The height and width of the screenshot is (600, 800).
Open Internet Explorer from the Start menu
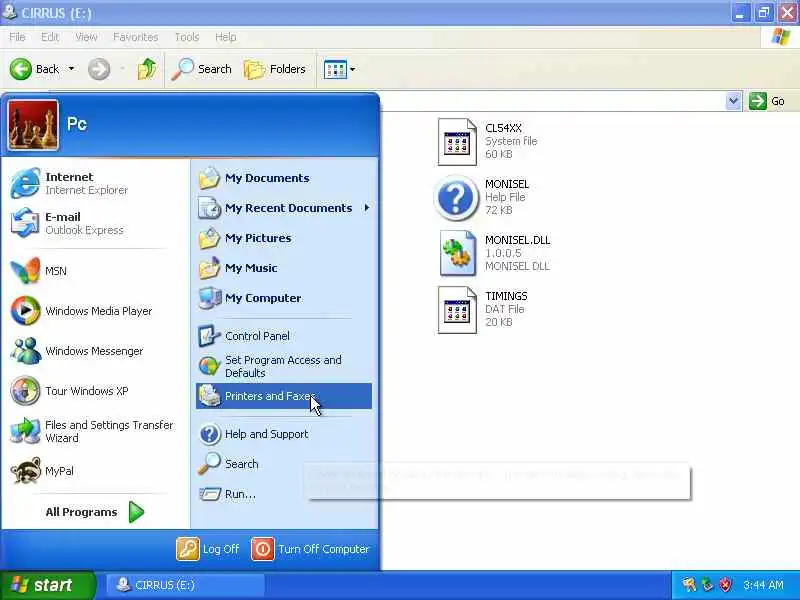pyautogui.click(x=95, y=183)
